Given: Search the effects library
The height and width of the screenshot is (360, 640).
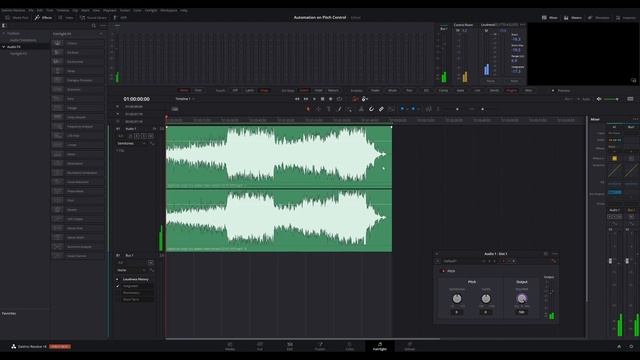Looking at the screenshot, I should [93, 25].
